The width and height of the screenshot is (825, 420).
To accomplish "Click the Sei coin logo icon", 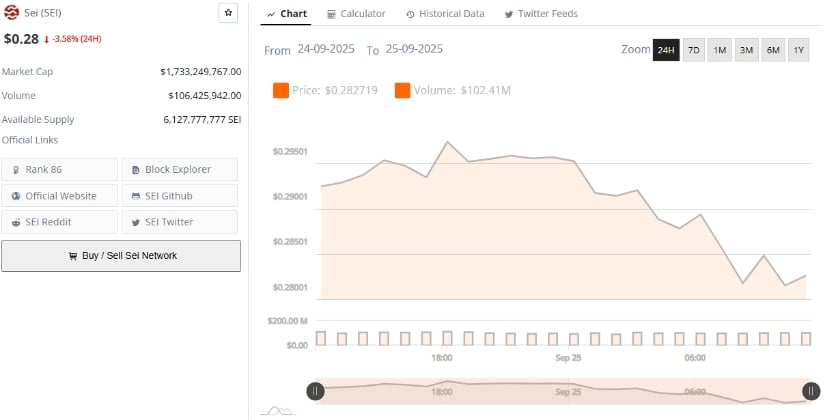I will 12,13.
